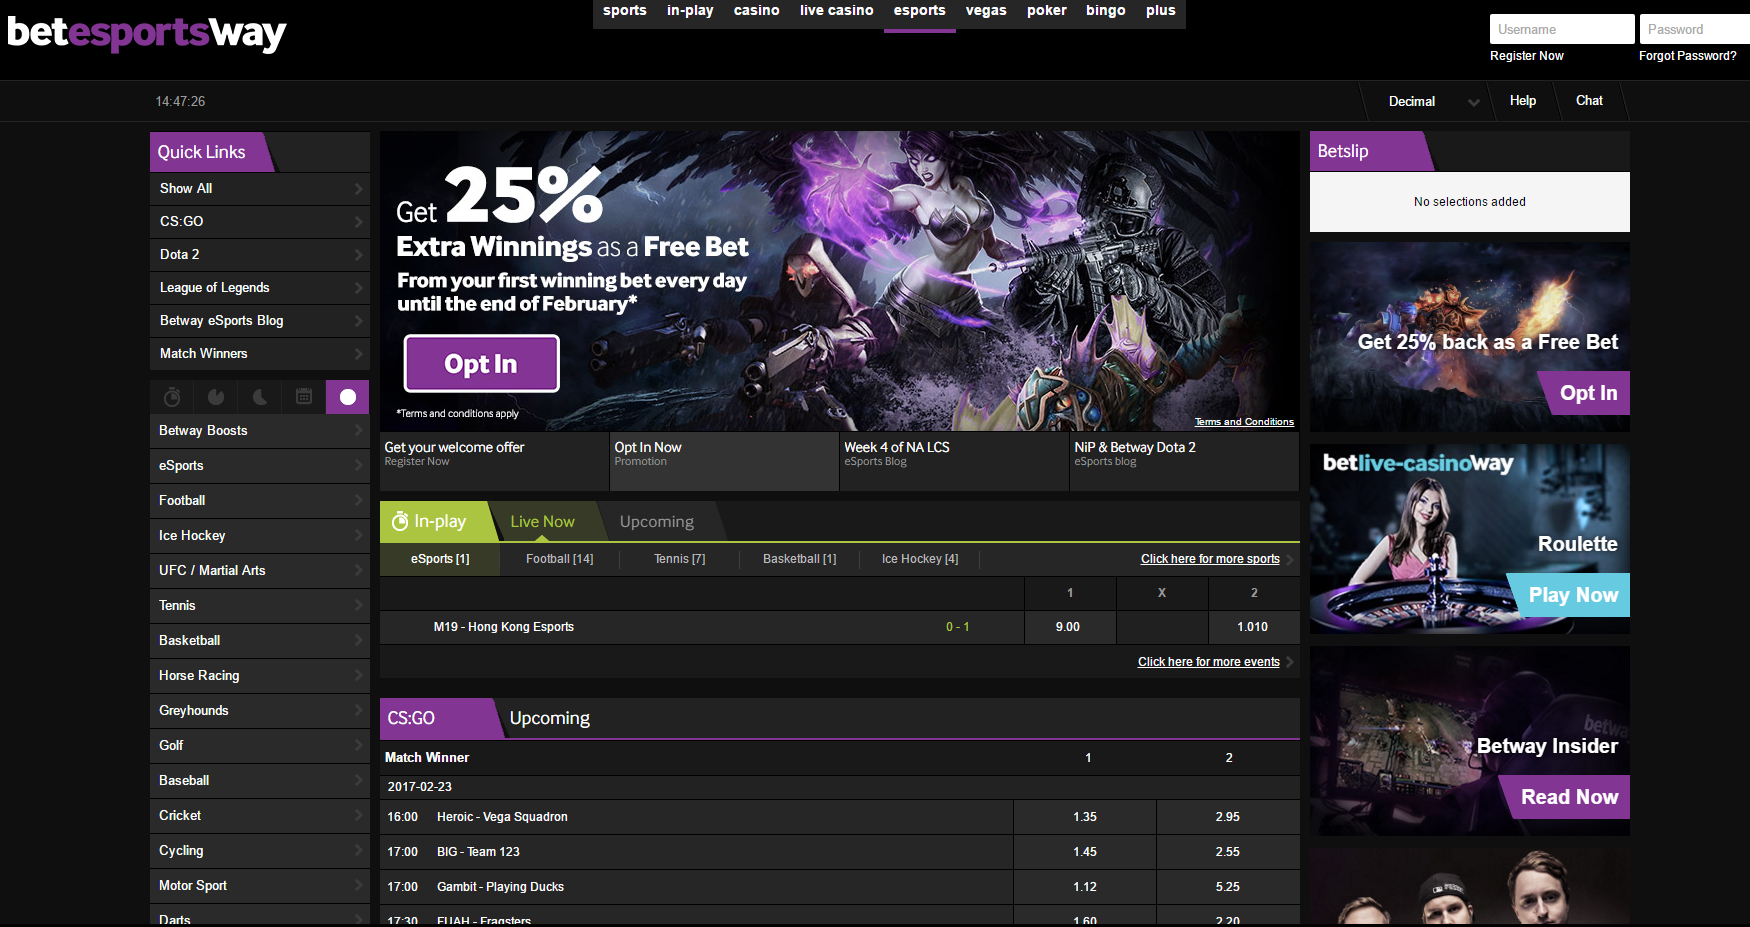
Task: Expand the Show All quick link arrow
Action: coord(359,189)
